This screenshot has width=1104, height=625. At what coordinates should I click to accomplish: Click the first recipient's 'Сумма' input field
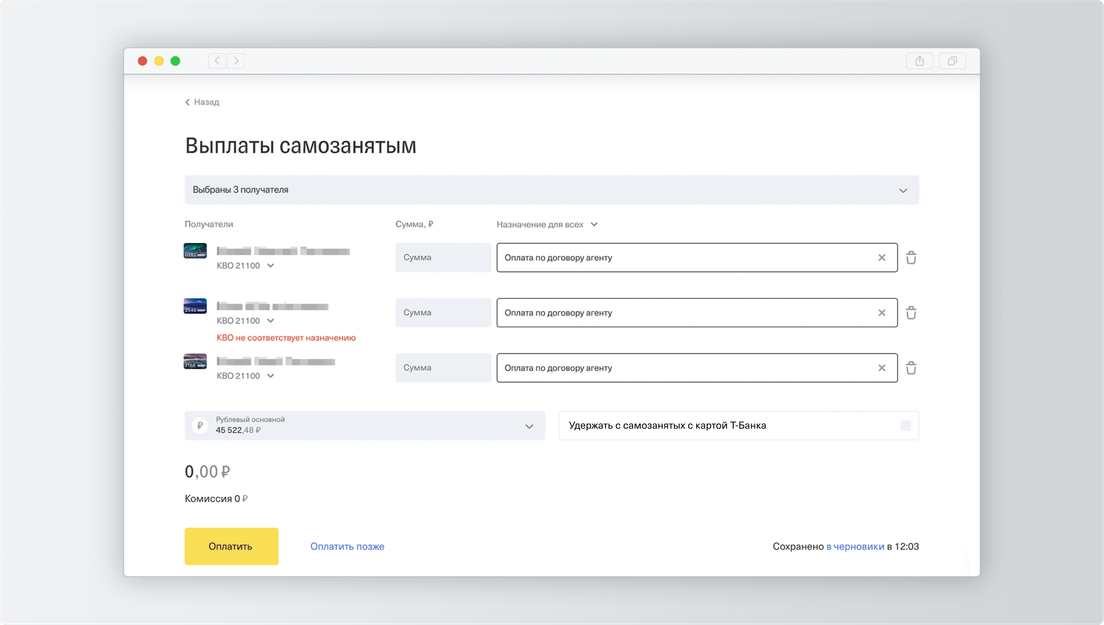coord(443,258)
